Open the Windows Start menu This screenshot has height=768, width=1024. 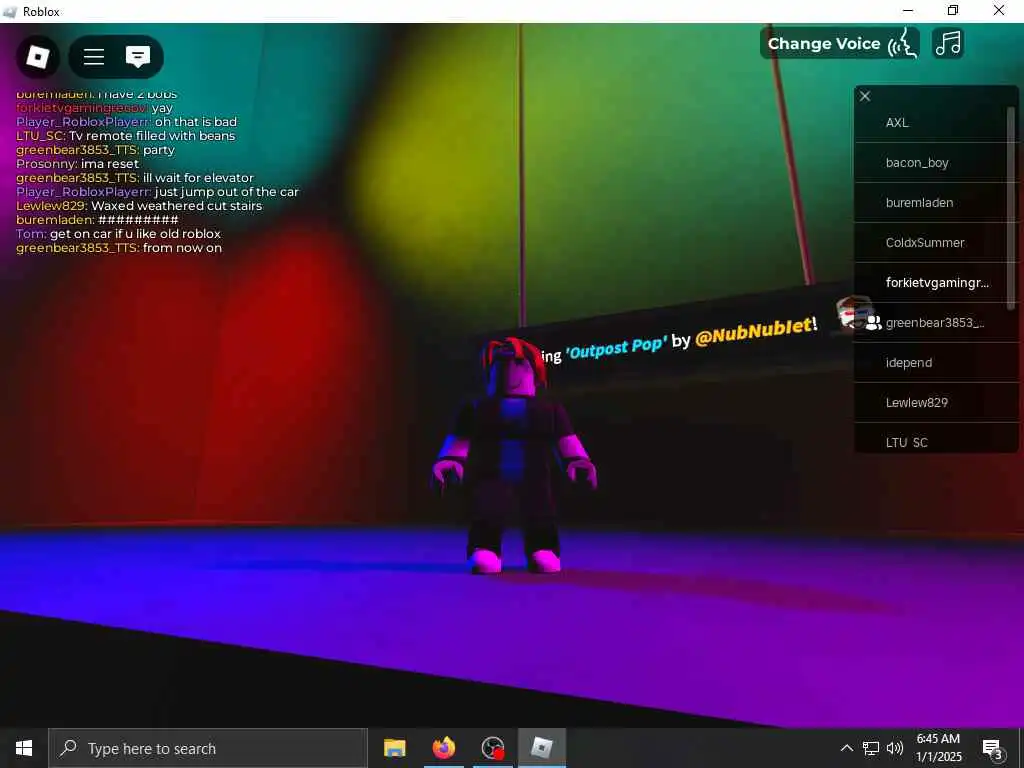click(24, 748)
